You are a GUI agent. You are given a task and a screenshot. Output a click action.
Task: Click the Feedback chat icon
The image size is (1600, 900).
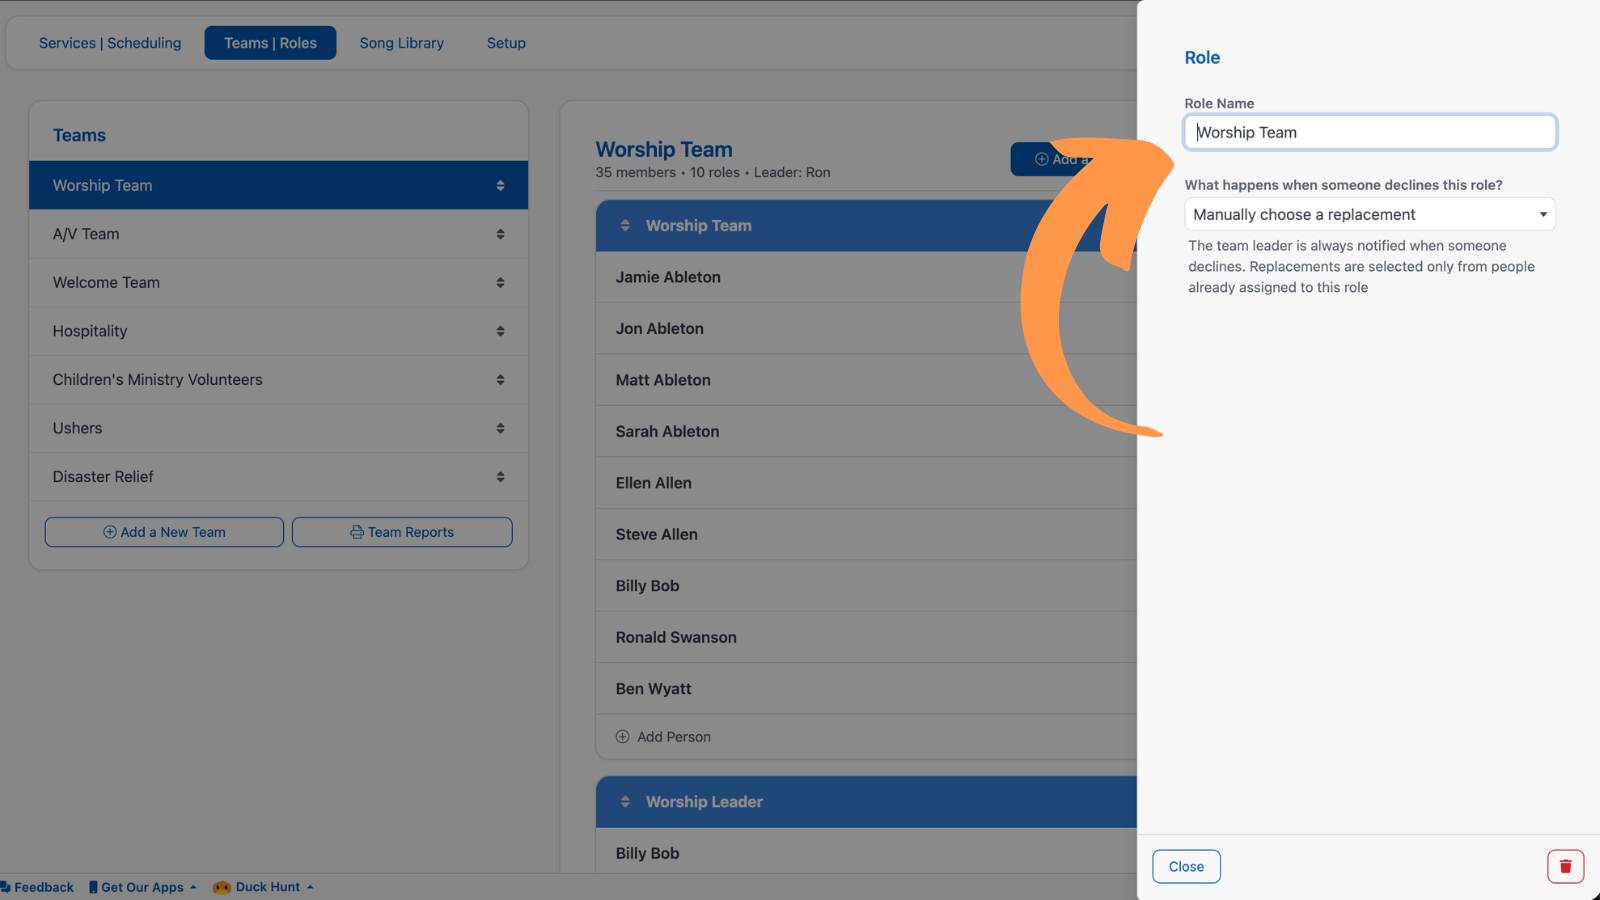(5, 887)
